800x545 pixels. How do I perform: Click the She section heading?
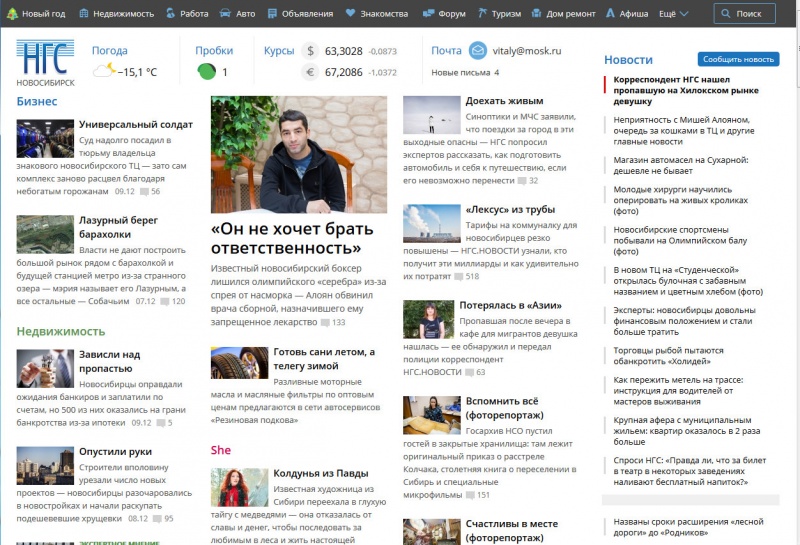pyautogui.click(x=220, y=450)
